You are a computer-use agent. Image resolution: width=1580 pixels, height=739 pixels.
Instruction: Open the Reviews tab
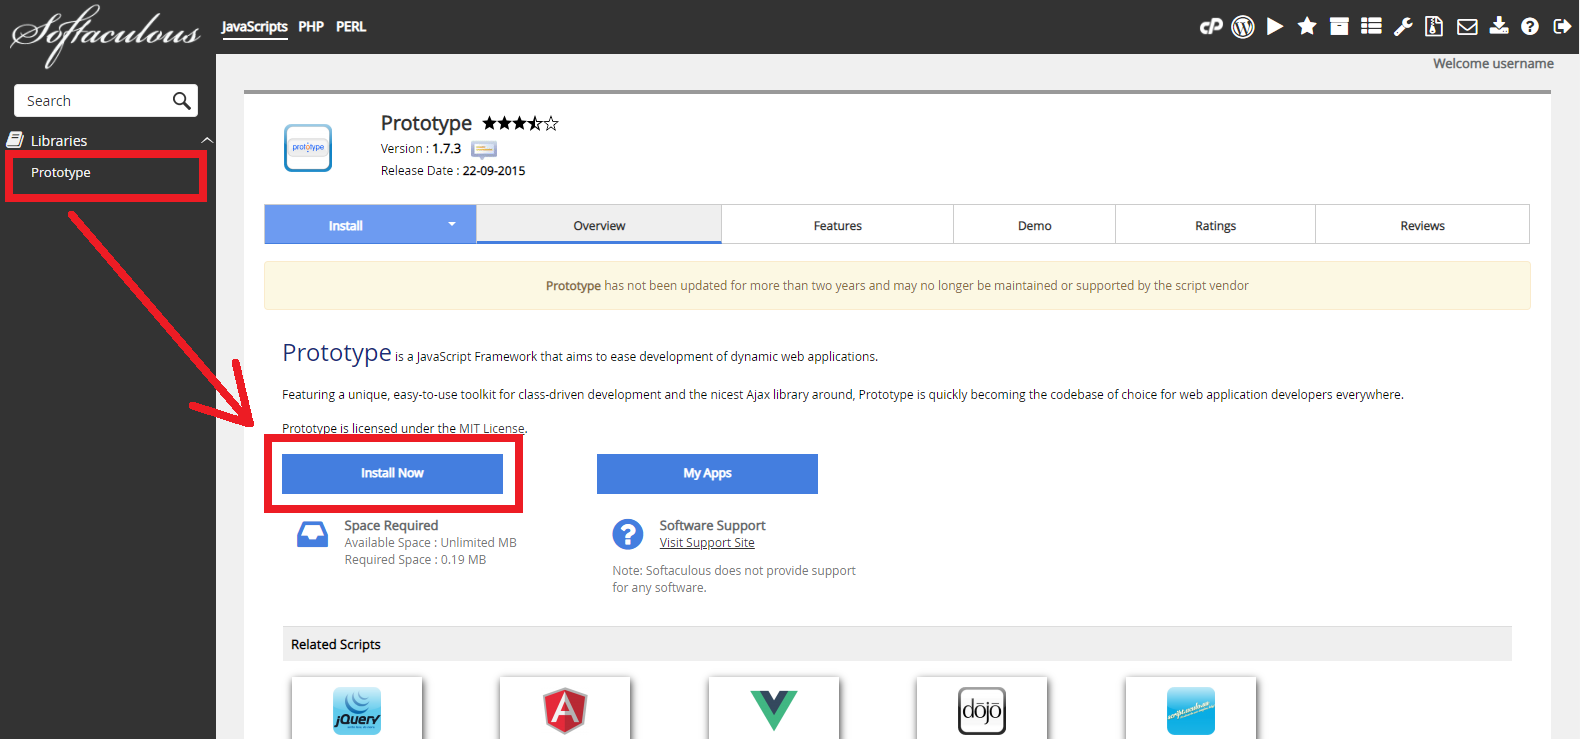coord(1422,226)
